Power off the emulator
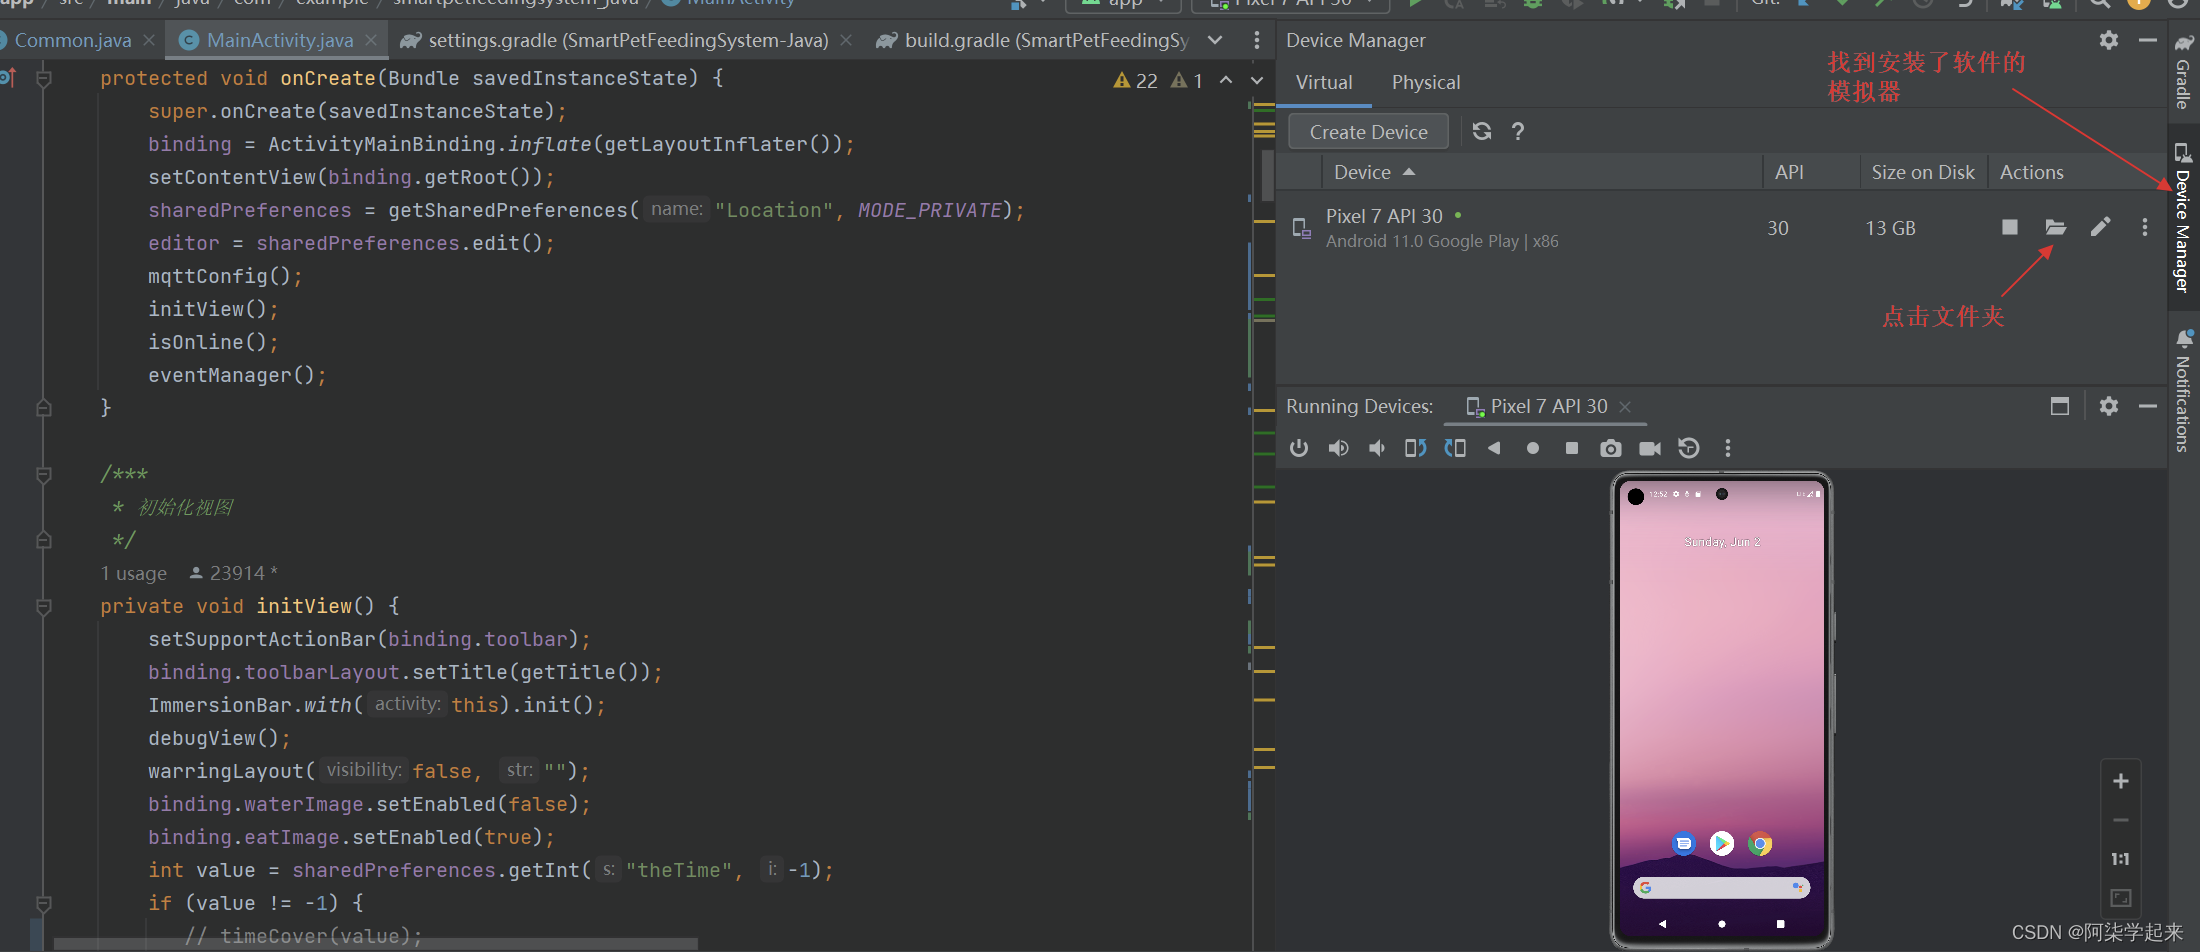The width and height of the screenshot is (2200, 952). point(1299,448)
